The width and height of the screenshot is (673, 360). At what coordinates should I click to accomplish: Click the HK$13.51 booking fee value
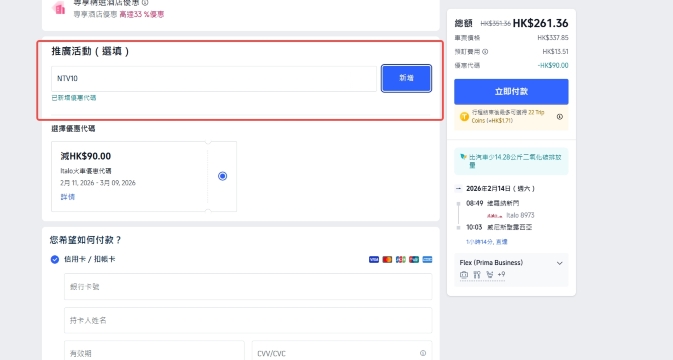pos(555,51)
